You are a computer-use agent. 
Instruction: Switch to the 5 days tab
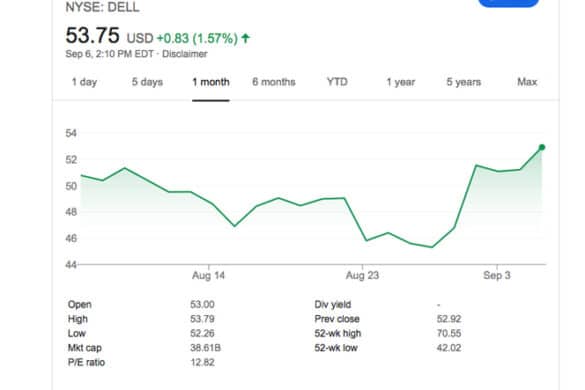point(147,82)
